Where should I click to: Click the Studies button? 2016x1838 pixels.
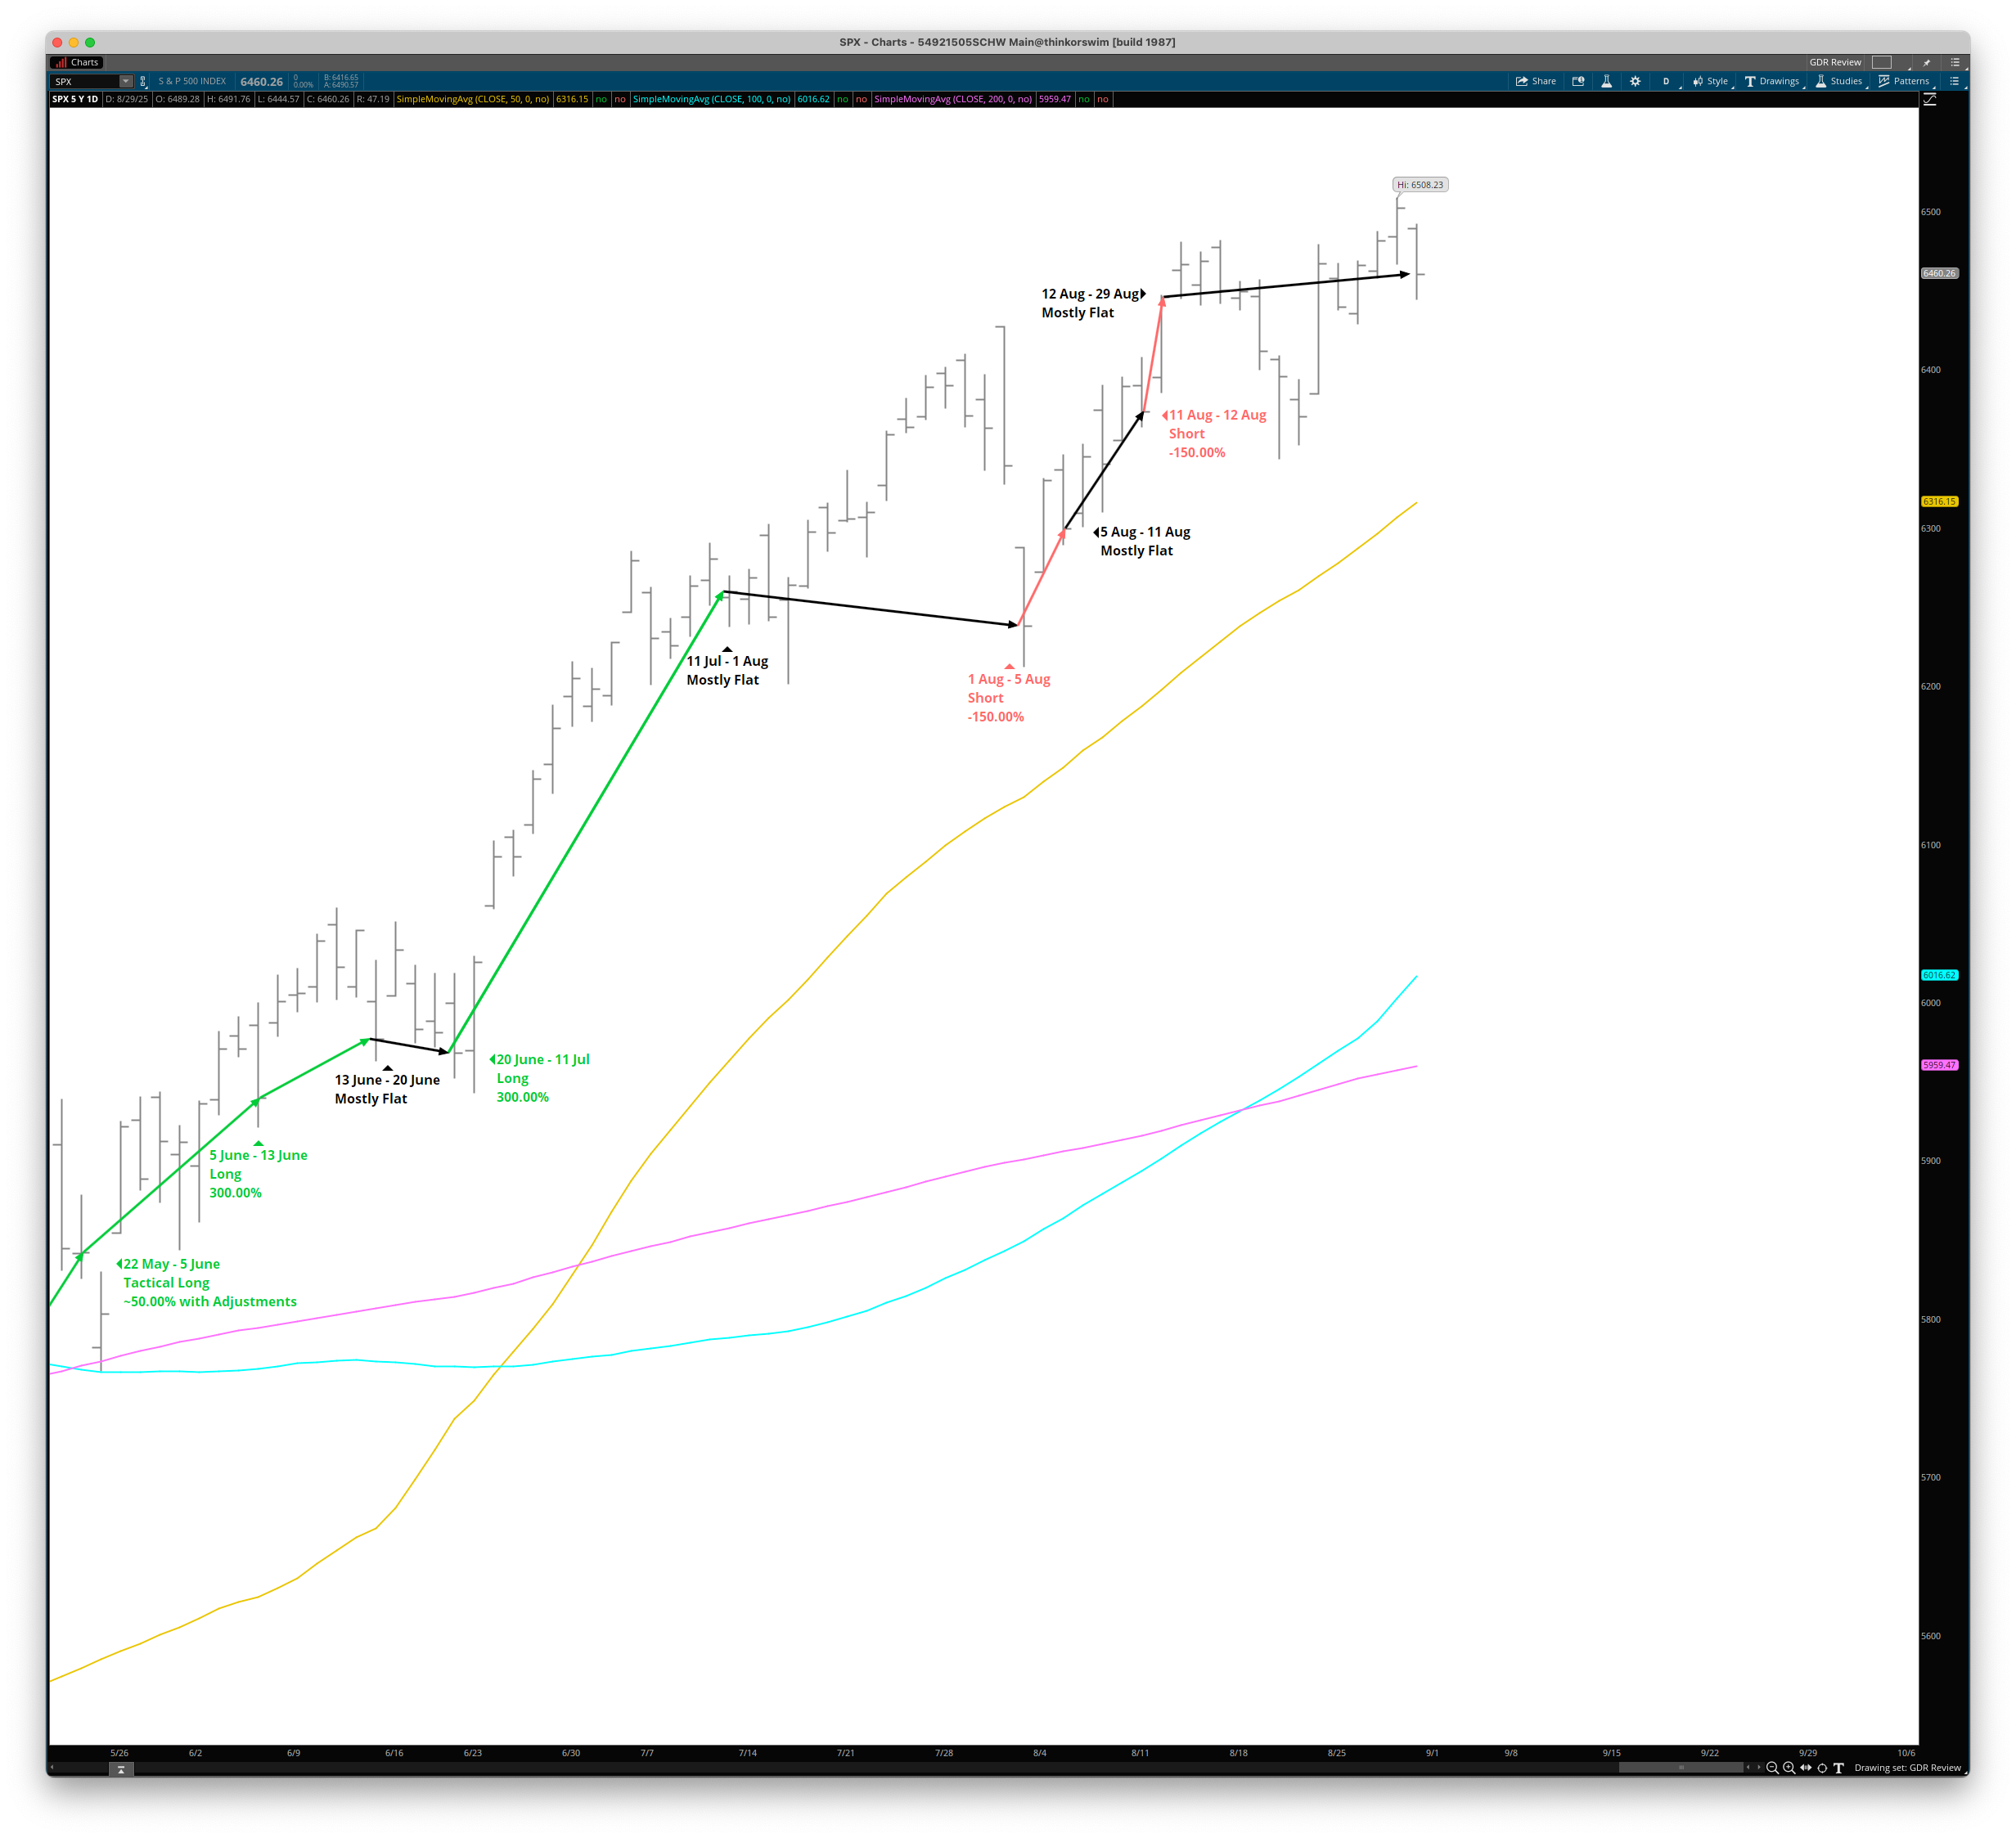1839,81
